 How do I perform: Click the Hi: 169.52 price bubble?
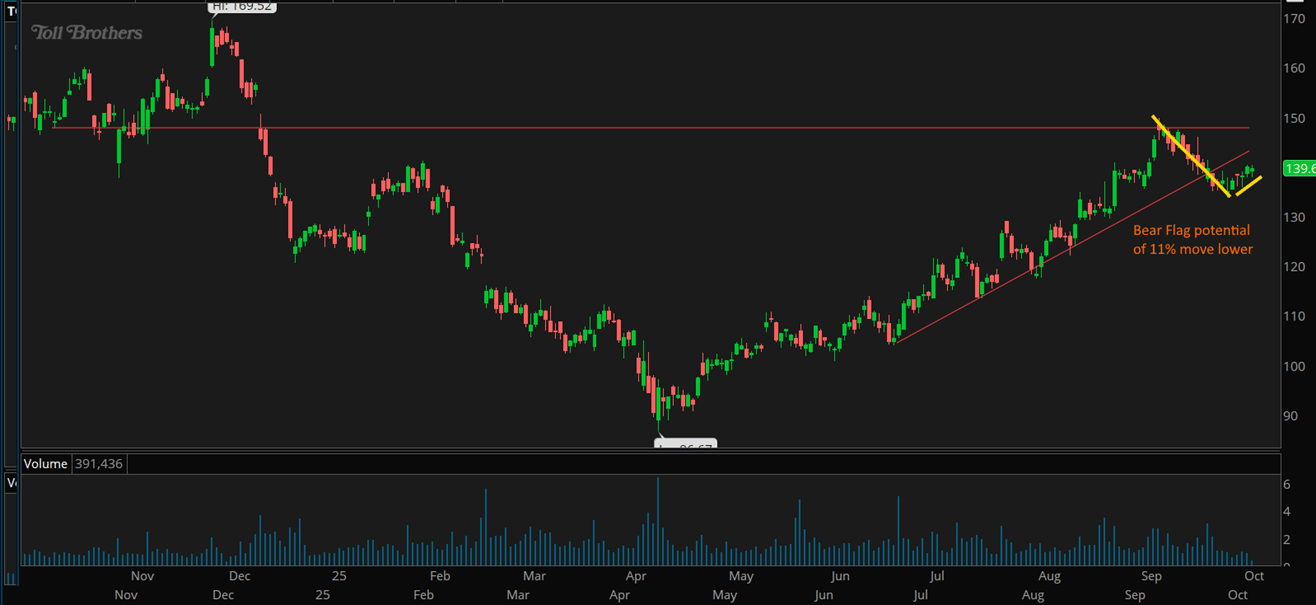[x=242, y=6]
